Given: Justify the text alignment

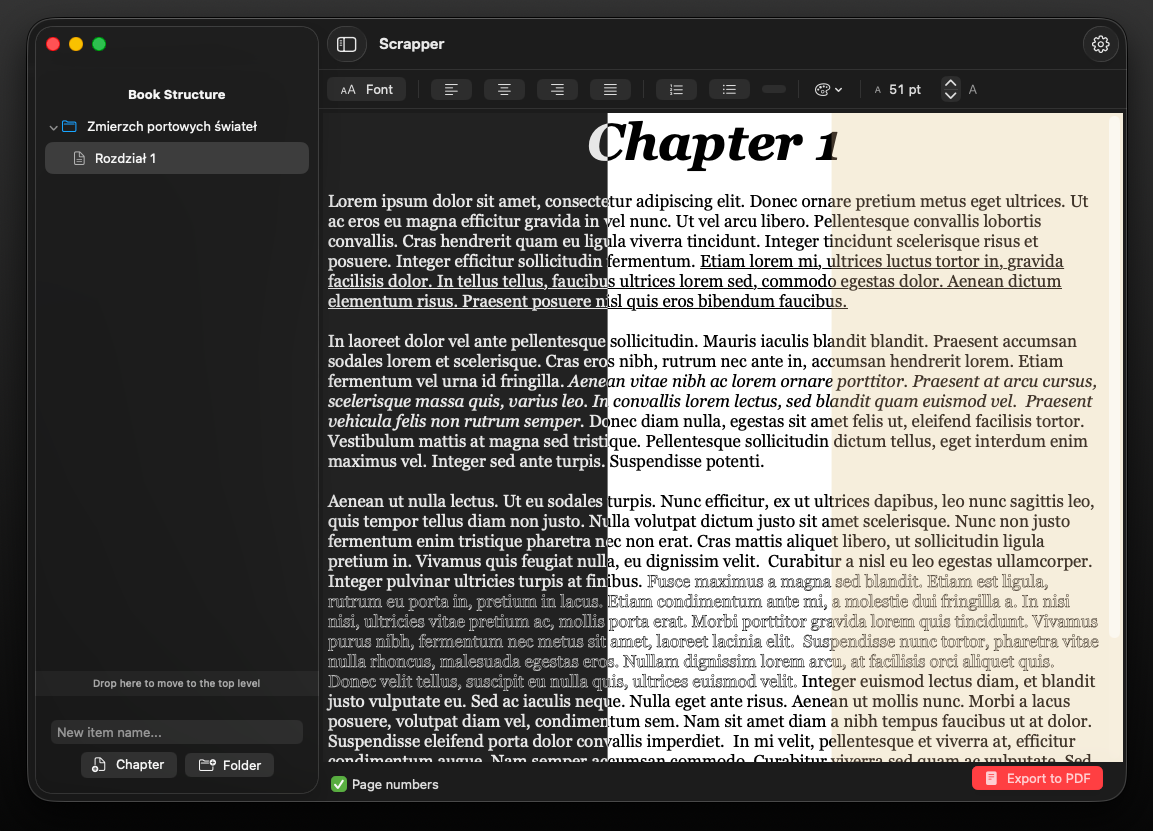Looking at the screenshot, I should (610, 90).
